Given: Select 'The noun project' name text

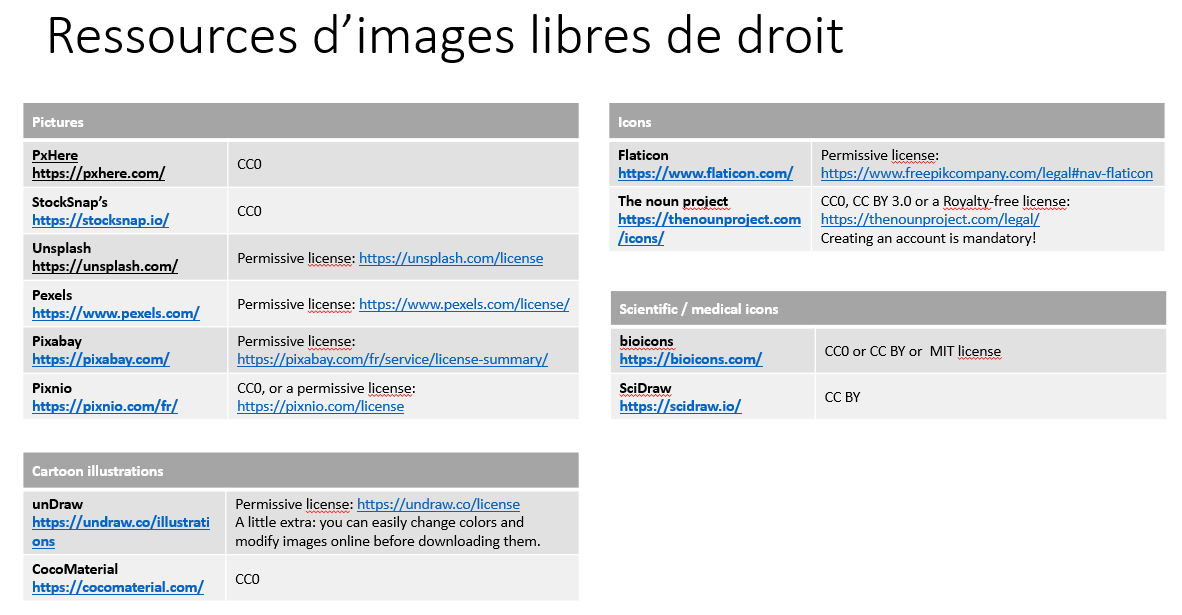Looking at the screenshot, I should point(673,201).
